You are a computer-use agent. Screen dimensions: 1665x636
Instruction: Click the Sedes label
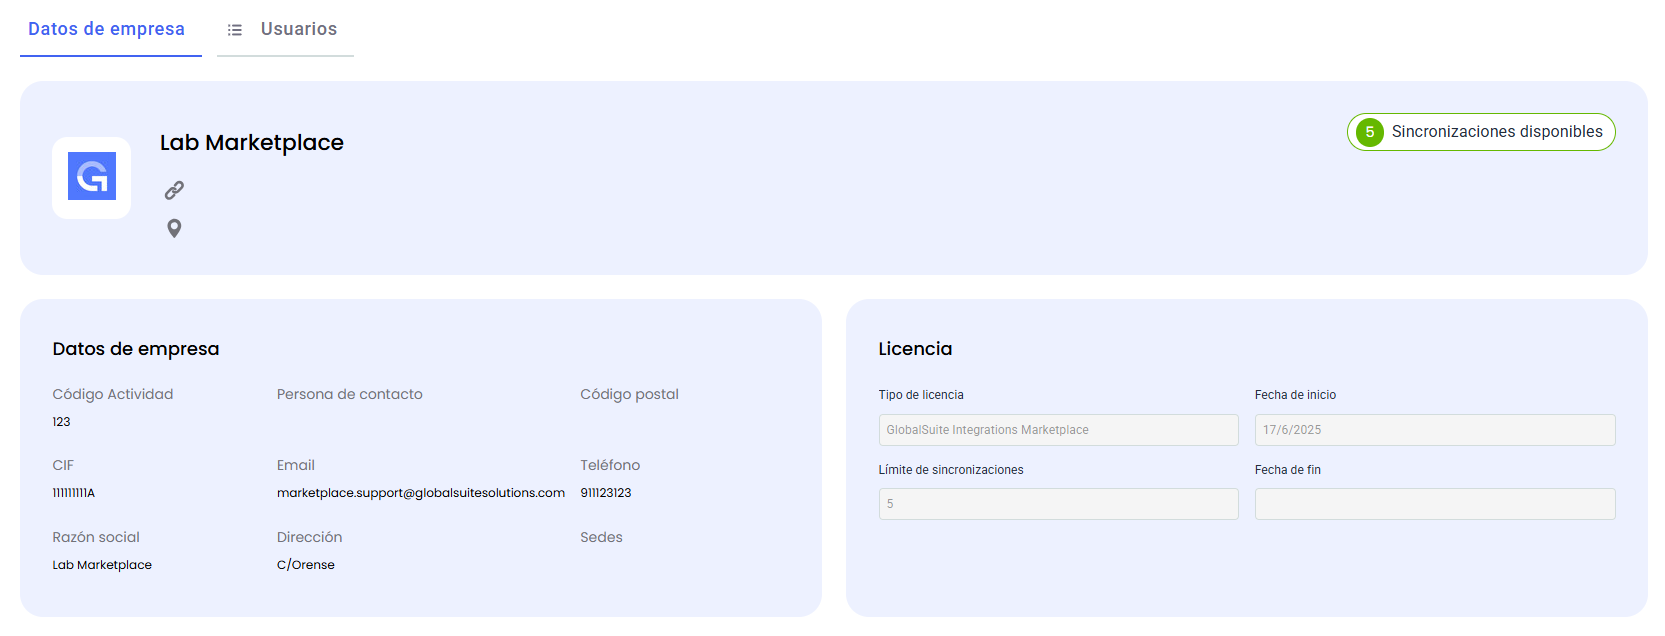tap(601, 537)
